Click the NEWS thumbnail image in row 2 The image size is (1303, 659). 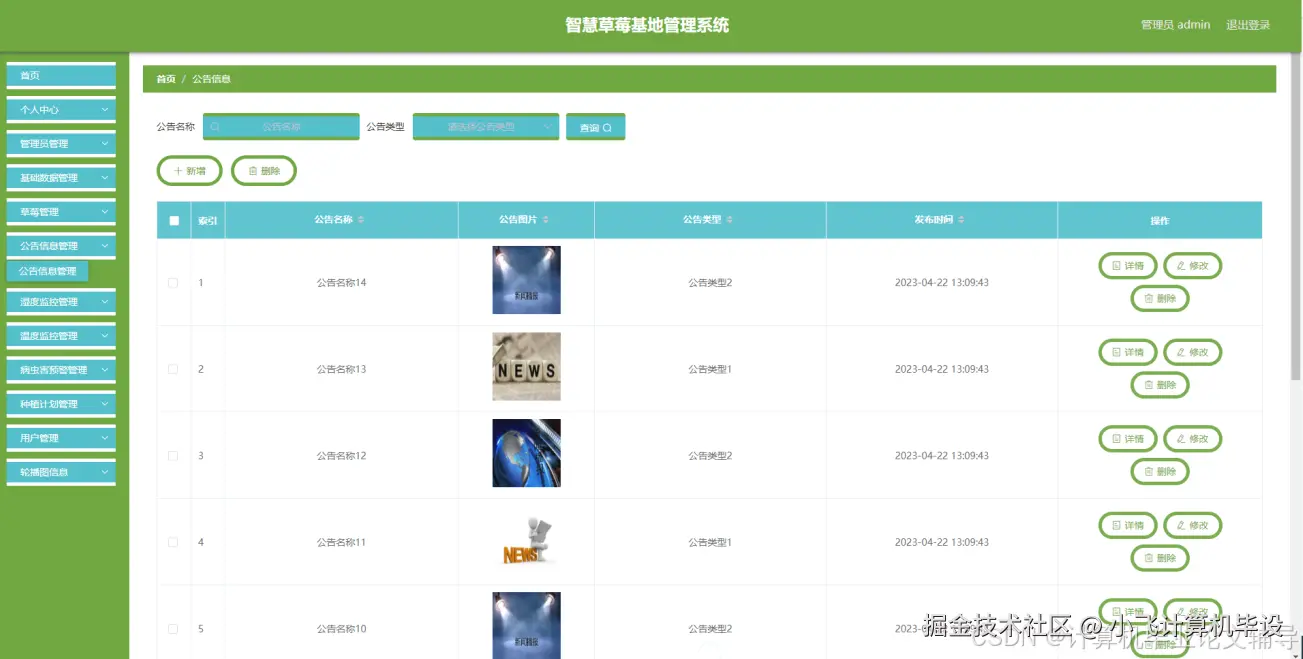pos(526,366)
